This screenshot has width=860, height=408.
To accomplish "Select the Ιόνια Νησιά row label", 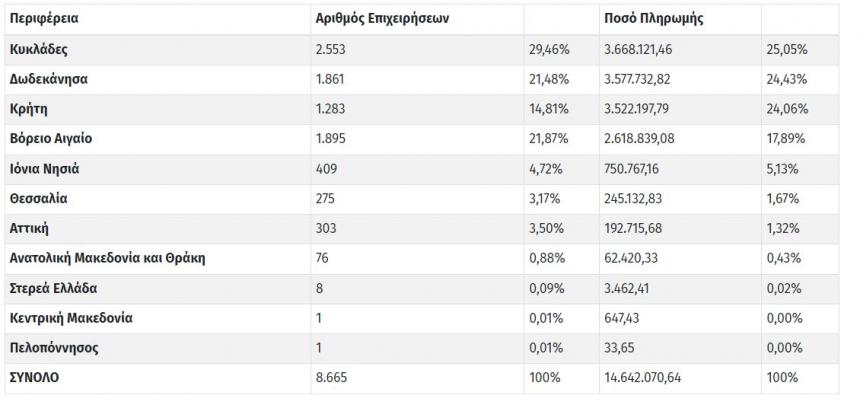I will [44, 169].
